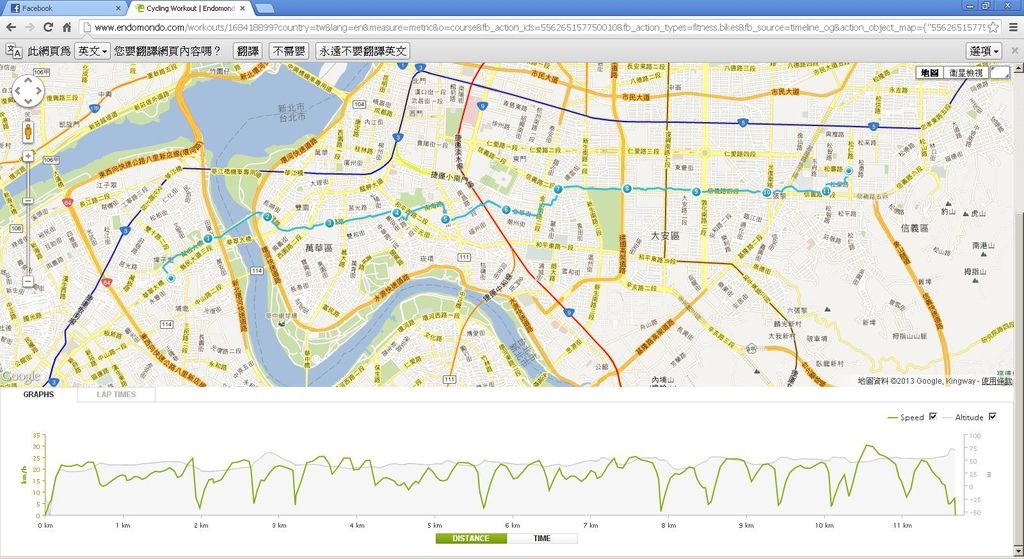This screenshot has height=559, width=1024.
Task: Pan the map up arrow
Action: click(27, 81)
